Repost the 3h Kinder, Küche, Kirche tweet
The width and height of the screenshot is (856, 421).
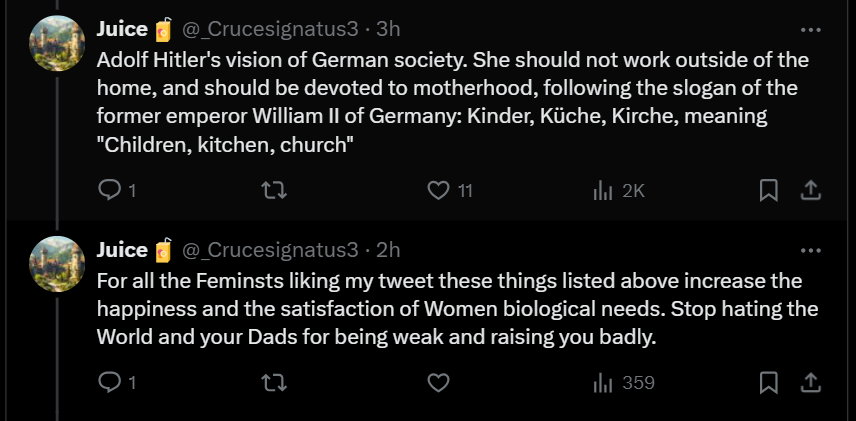pyautogui.click(x=274, y=191)
